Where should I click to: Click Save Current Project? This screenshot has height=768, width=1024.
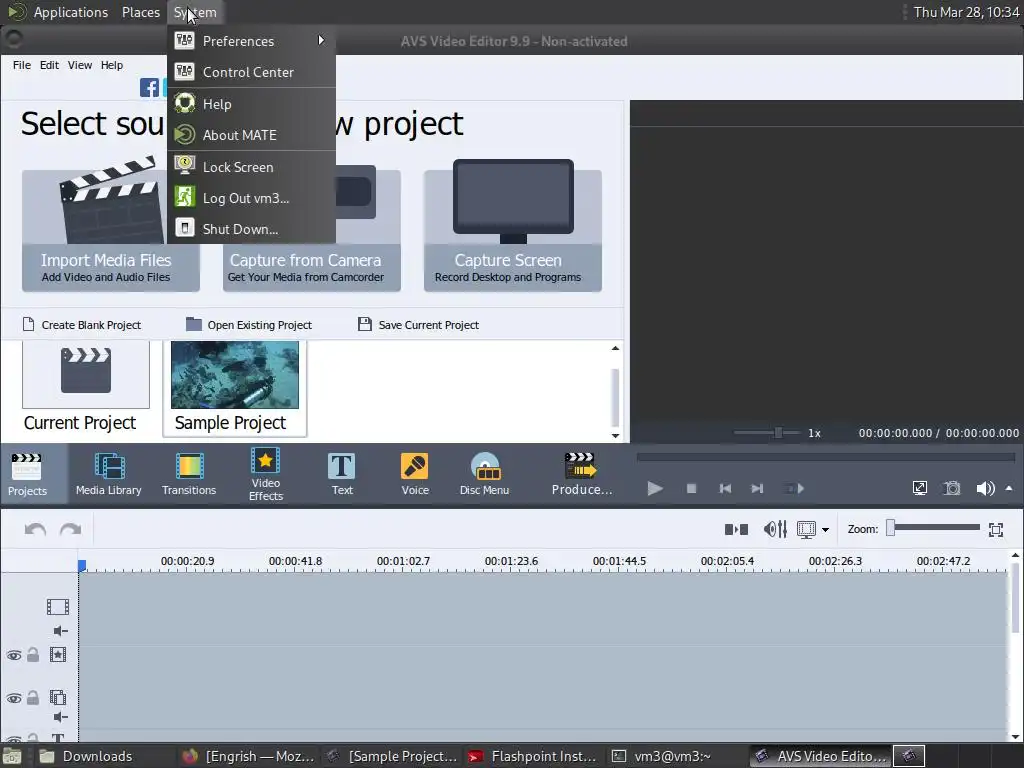[x=419, y=325]
